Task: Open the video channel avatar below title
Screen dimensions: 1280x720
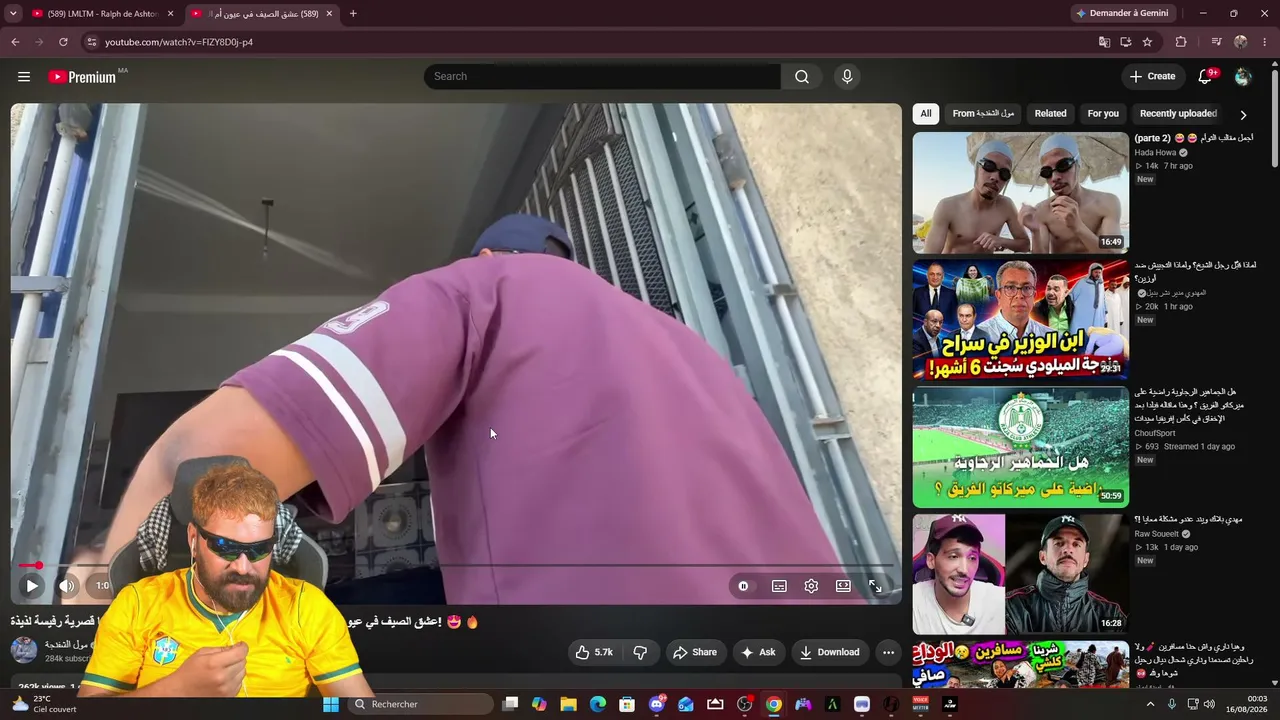Action: 24,651
